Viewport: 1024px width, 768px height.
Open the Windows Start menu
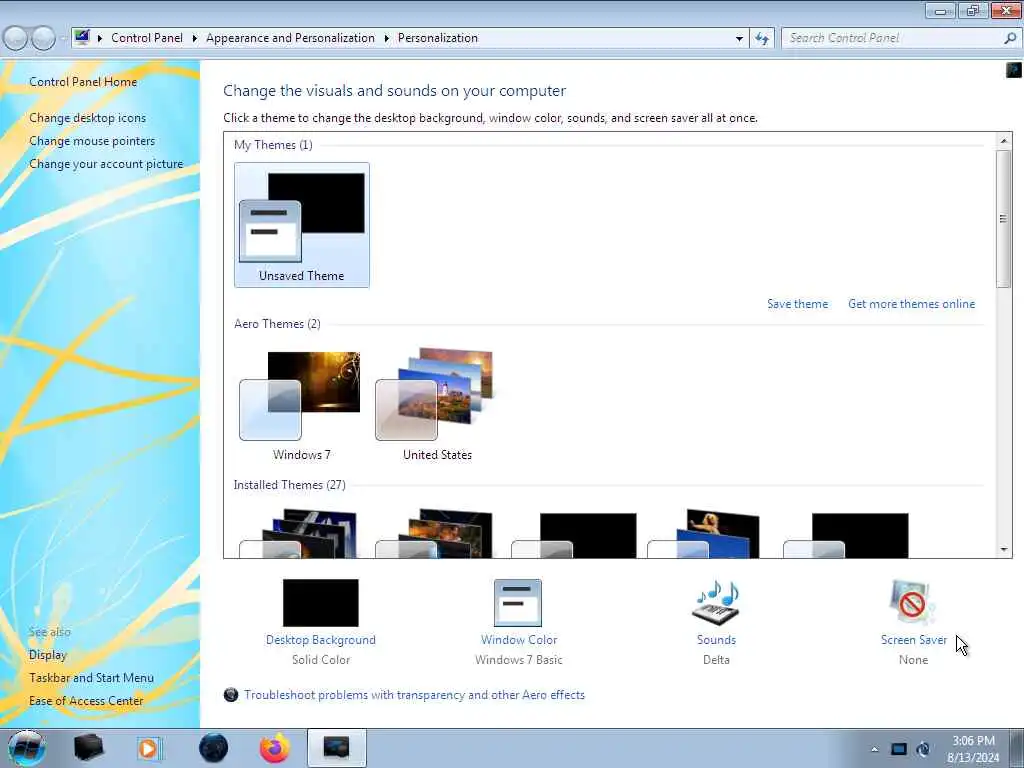click(x=26, y=748)
